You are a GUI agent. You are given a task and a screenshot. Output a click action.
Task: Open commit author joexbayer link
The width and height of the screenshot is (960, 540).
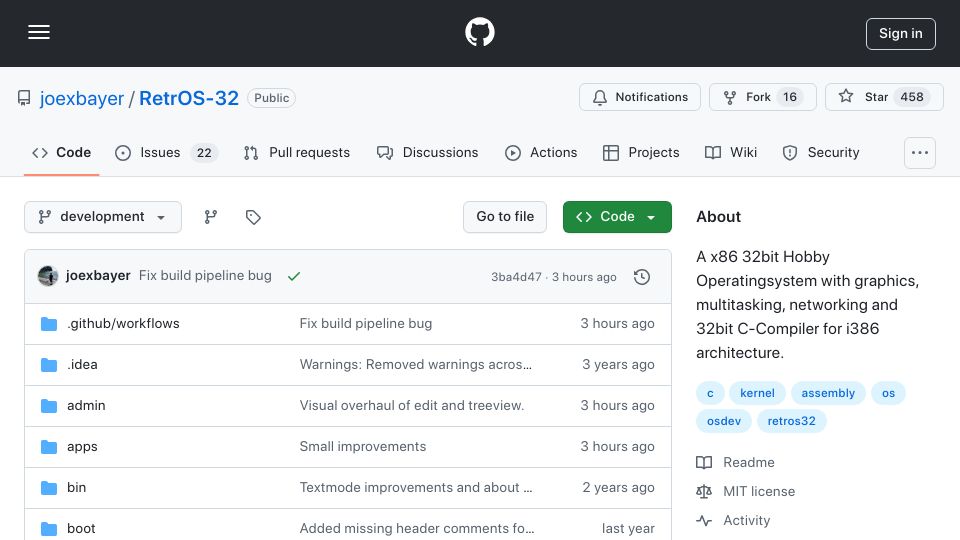point(98,276)
